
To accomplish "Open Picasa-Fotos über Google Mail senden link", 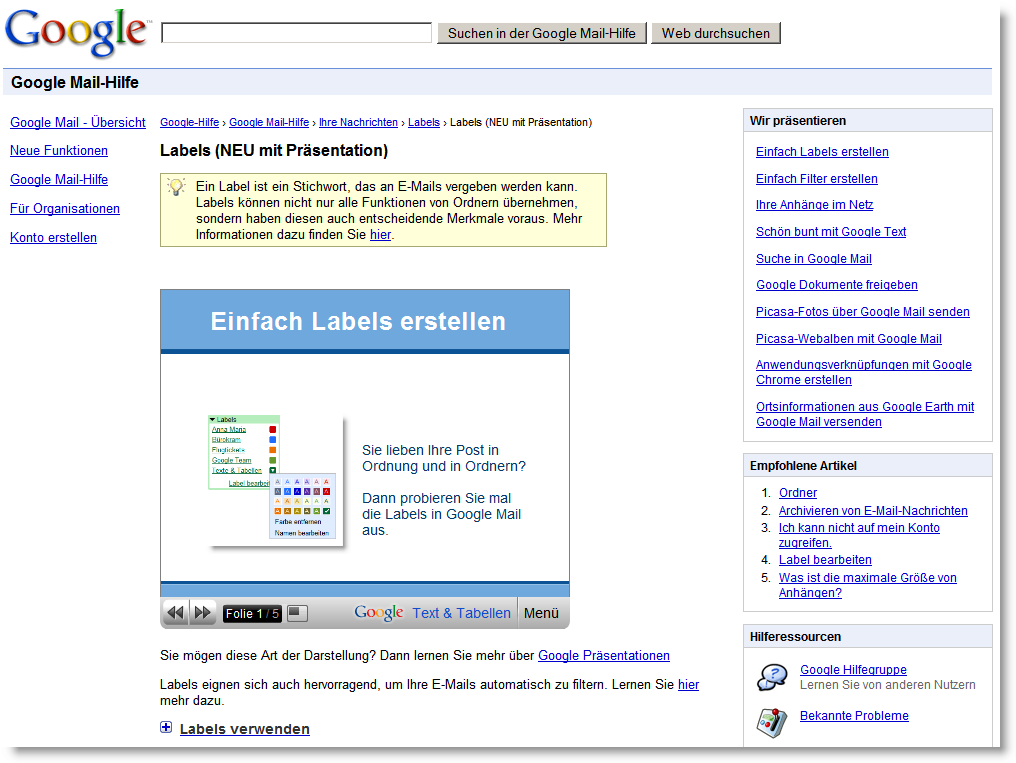I will pyautogui.click(x=862, y=312).
